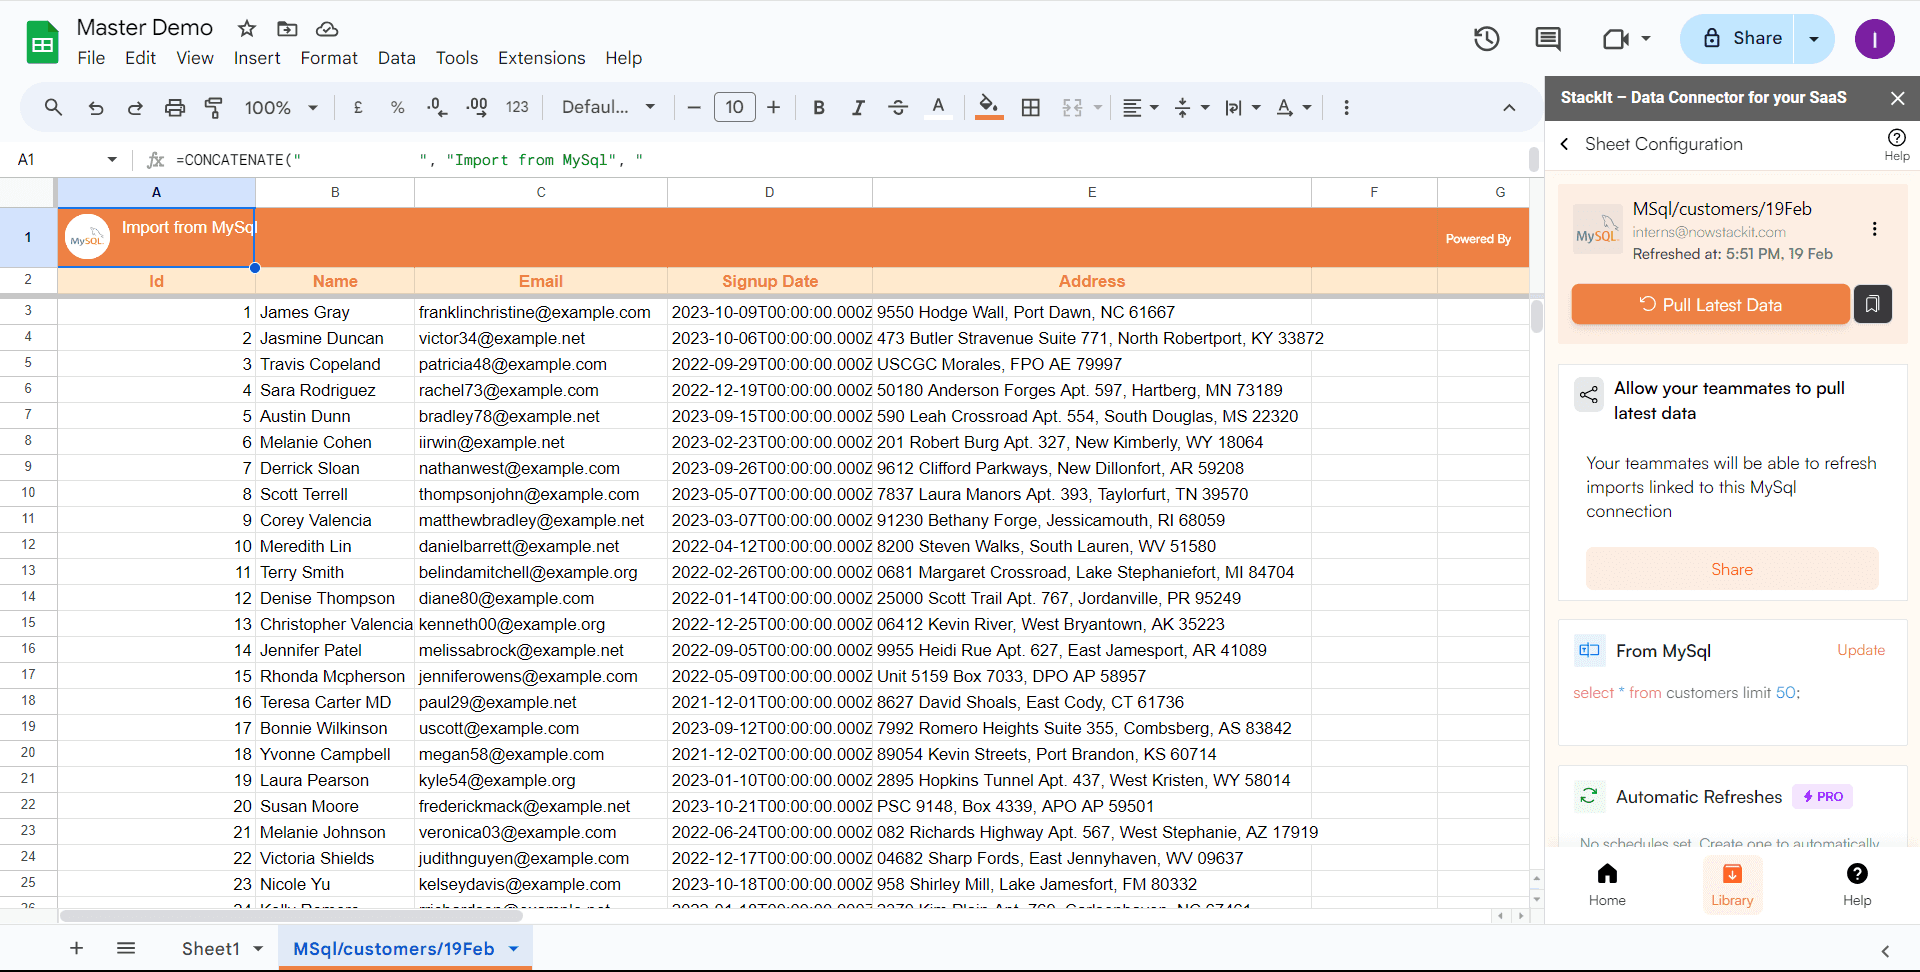Open Home in the StackIt sidebar
Viewport: 1920px width, 972px height.
[x=1607, y=885]
